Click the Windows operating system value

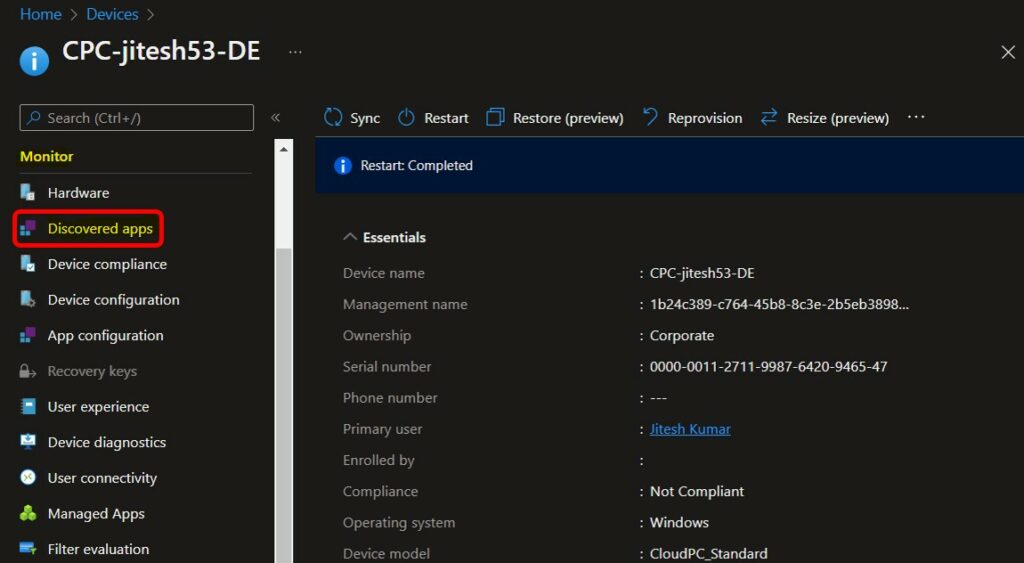point(679,523)
